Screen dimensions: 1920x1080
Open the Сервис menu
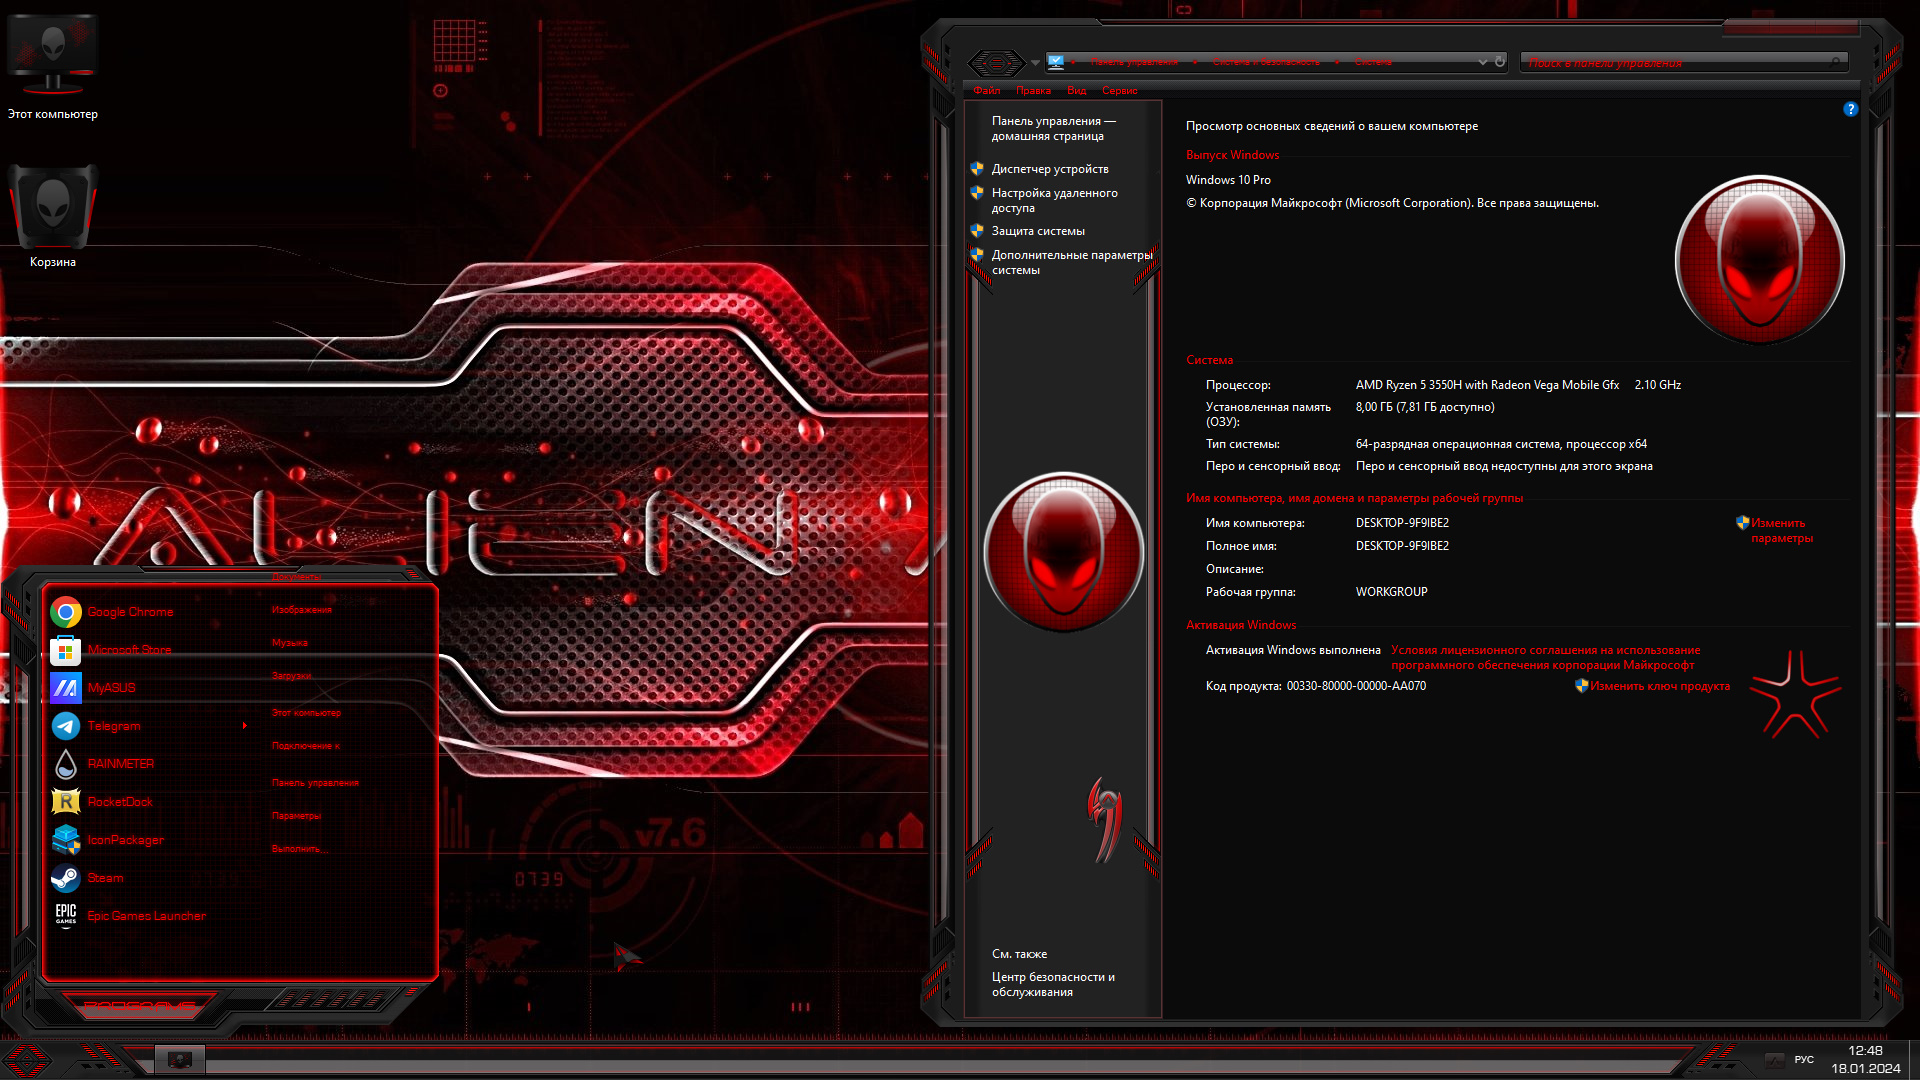(1119, 90)
